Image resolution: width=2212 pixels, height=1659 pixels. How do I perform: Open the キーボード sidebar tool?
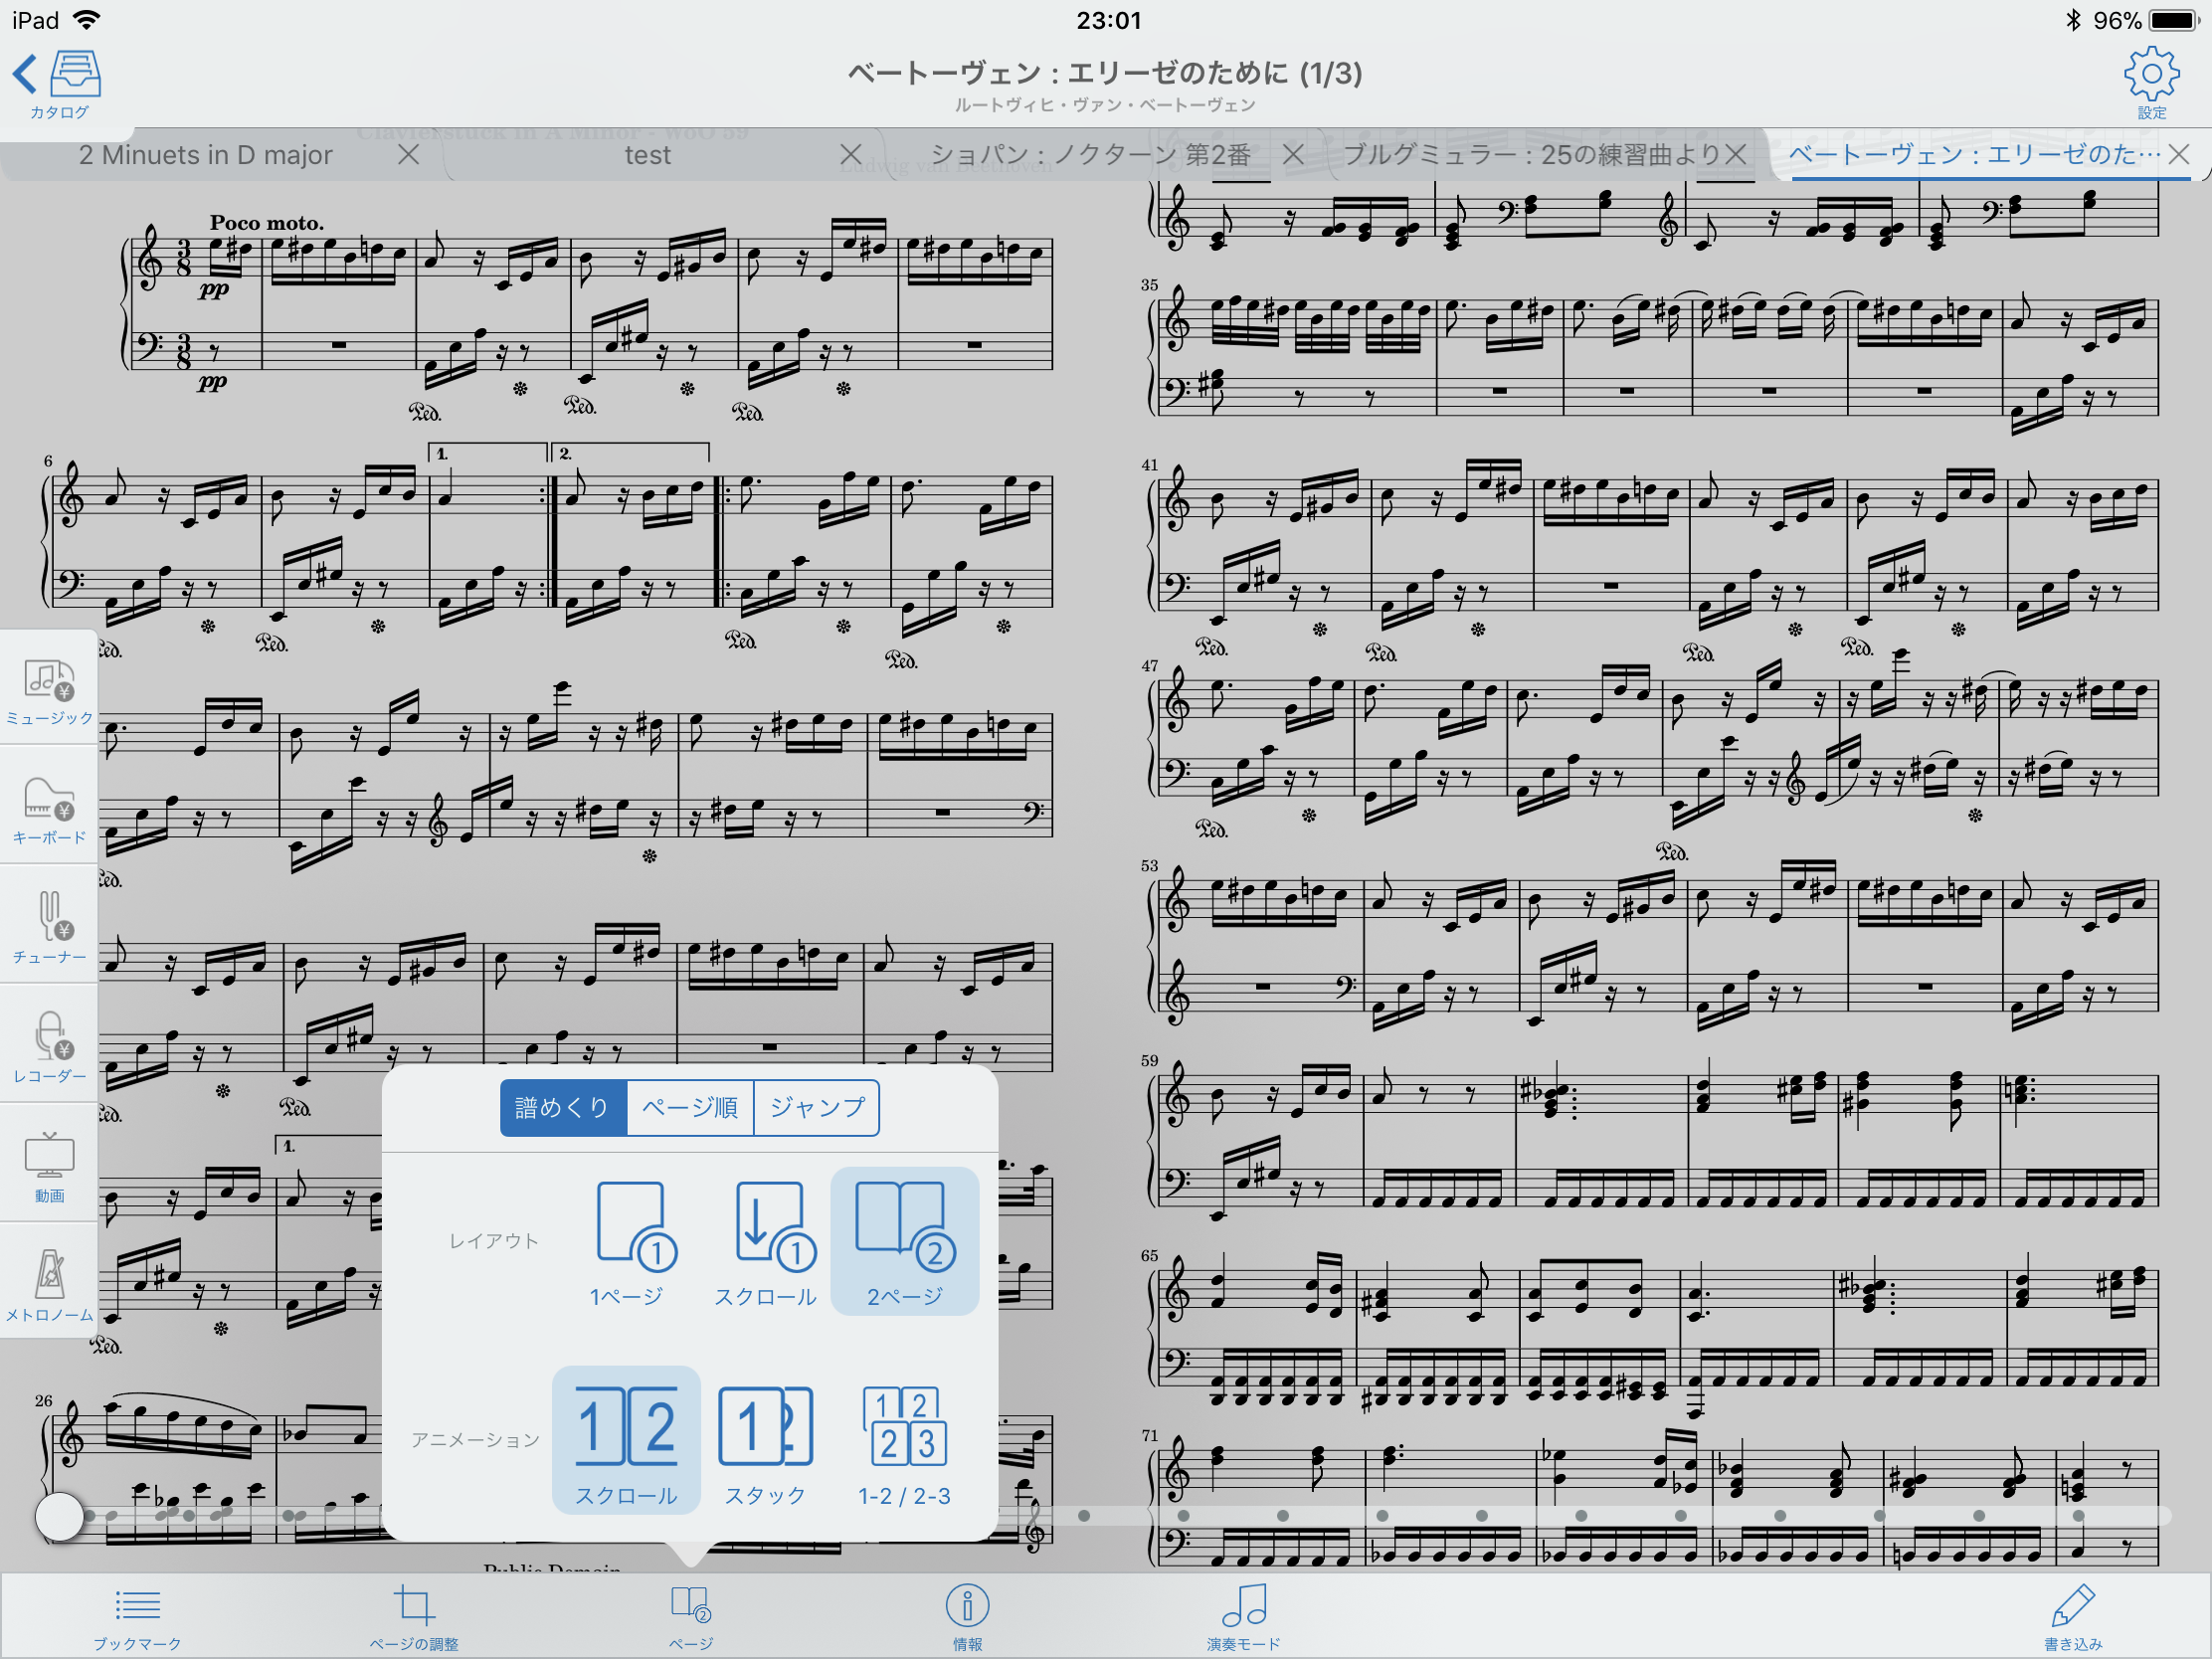pyautogui.click(x=49, y=810)
